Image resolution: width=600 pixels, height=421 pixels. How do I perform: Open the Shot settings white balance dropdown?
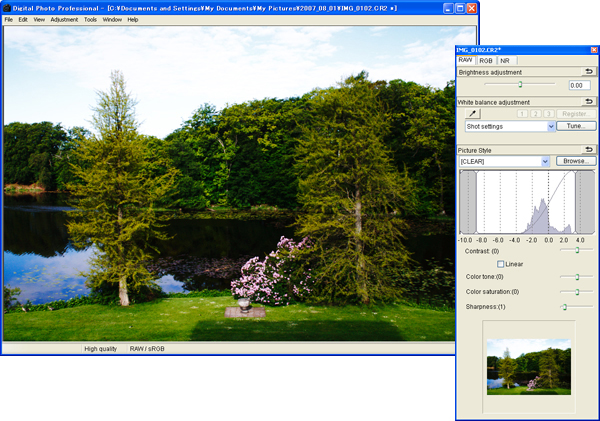point(551,127)
